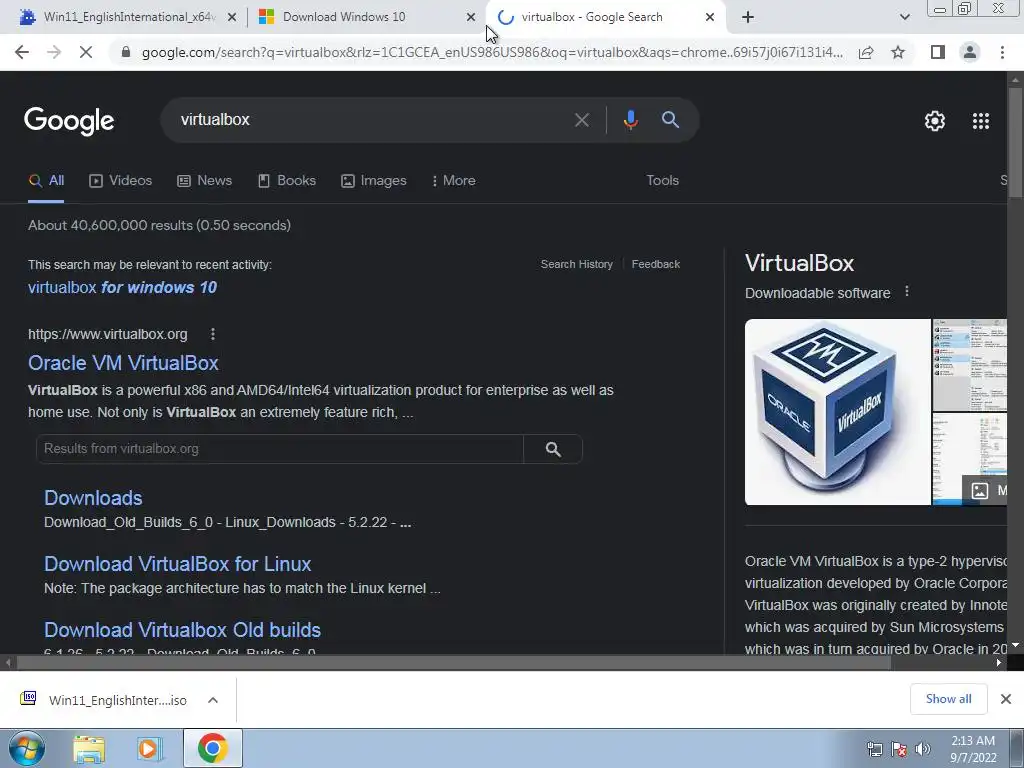Viewport: 1024px width, 768px height.
Task: Select the Videos search tab
Action: coord(121,181)
